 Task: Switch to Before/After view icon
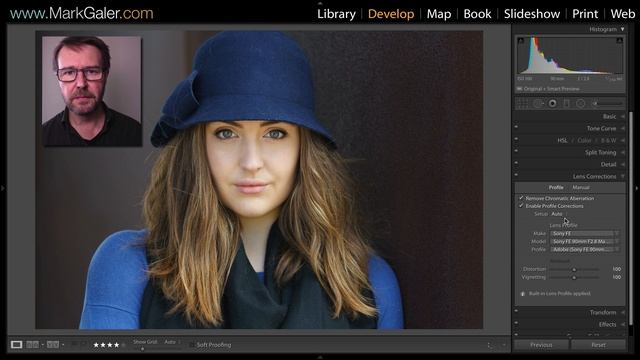point(53,344)
